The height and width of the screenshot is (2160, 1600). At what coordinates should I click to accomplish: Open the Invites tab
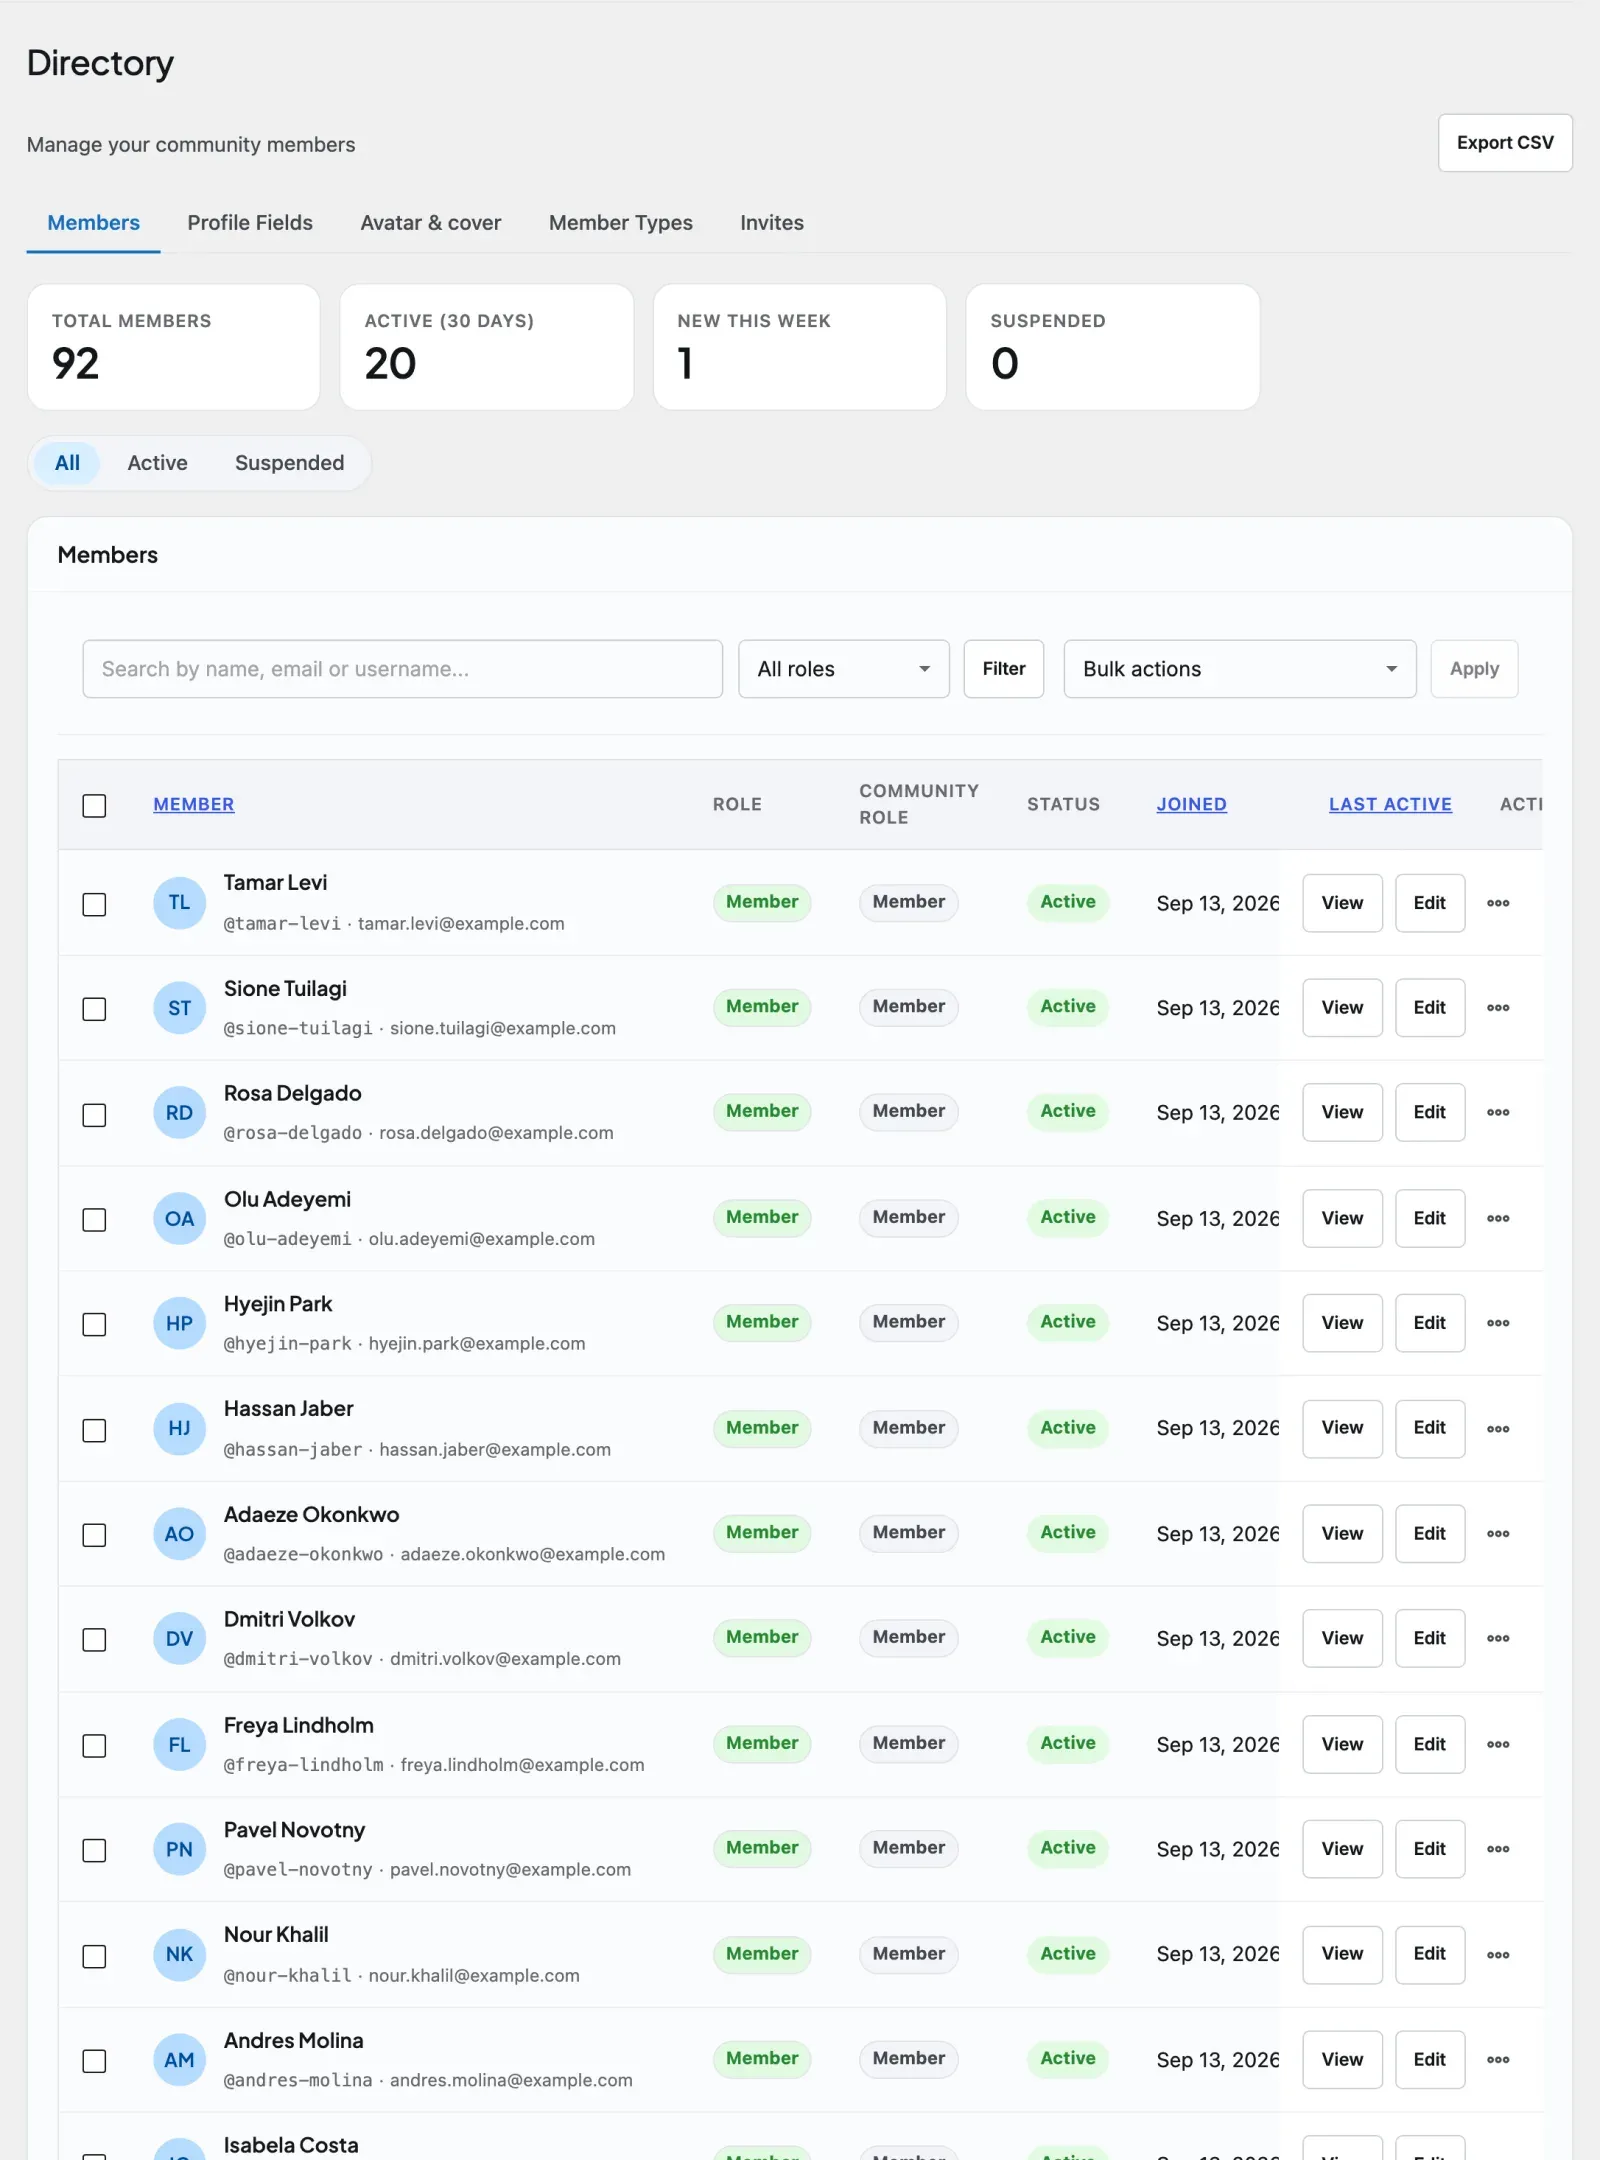[x=772, y=223]
